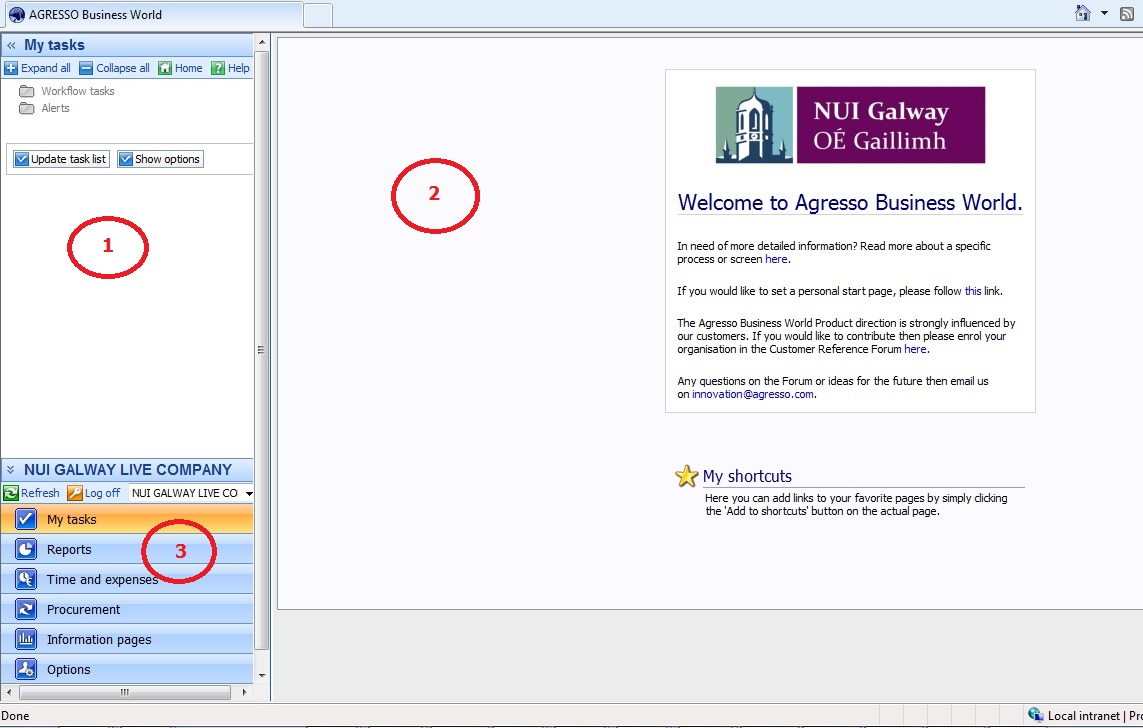Collapse the NUI GALWAY LIVE COMPANY section chevron
The image size is (1143, 728).
[10, 470]
